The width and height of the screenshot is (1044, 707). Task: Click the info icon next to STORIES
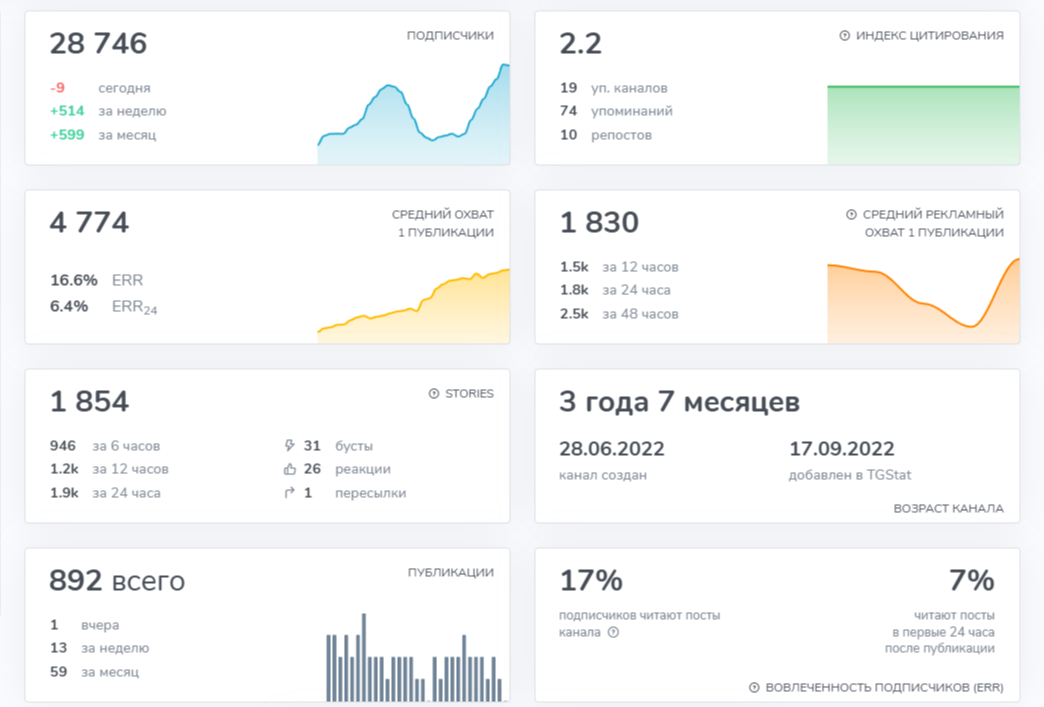coord(434,394)
